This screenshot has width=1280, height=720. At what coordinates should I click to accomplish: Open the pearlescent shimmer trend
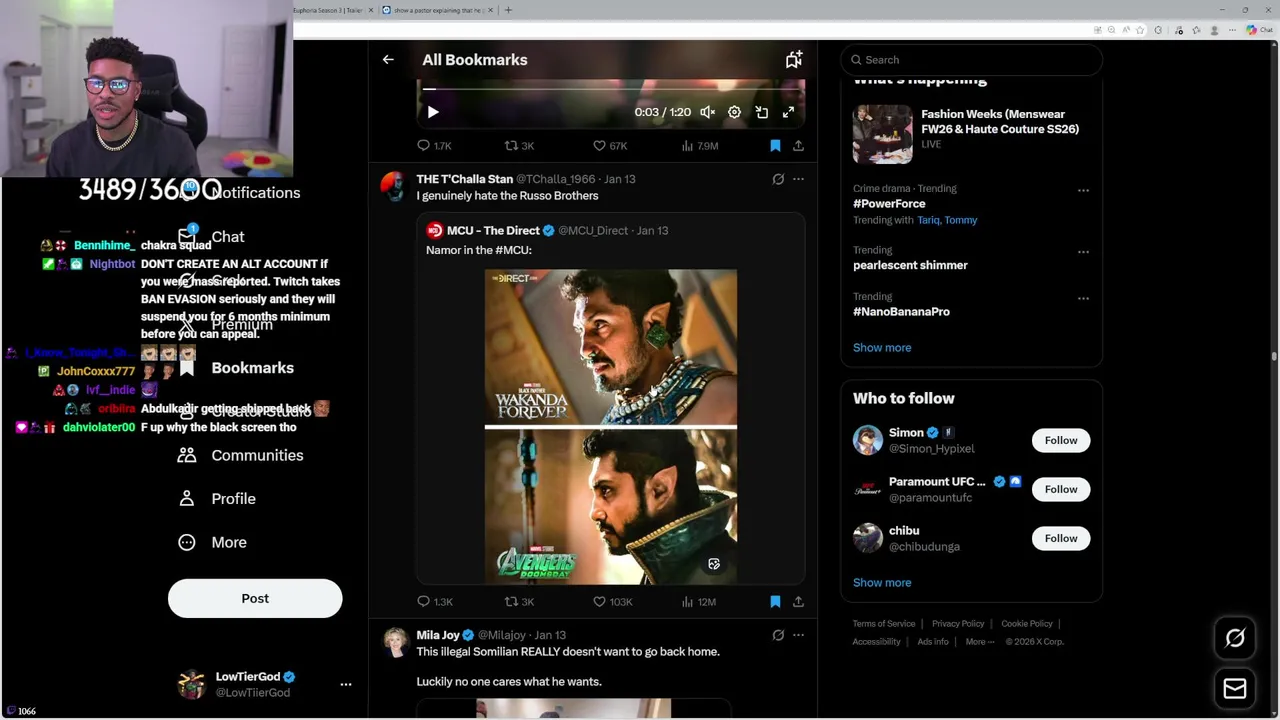point(910,265)
